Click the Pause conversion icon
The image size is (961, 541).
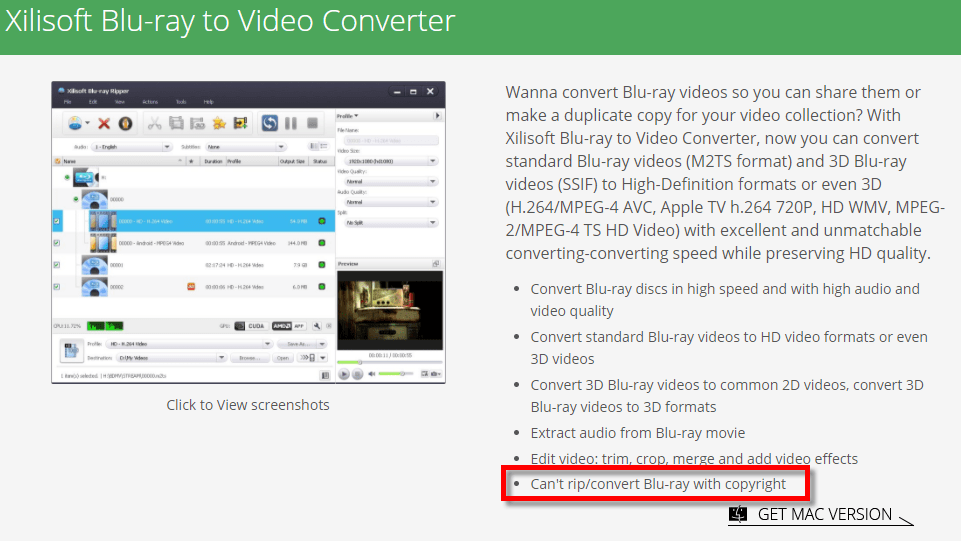point(291,123)
